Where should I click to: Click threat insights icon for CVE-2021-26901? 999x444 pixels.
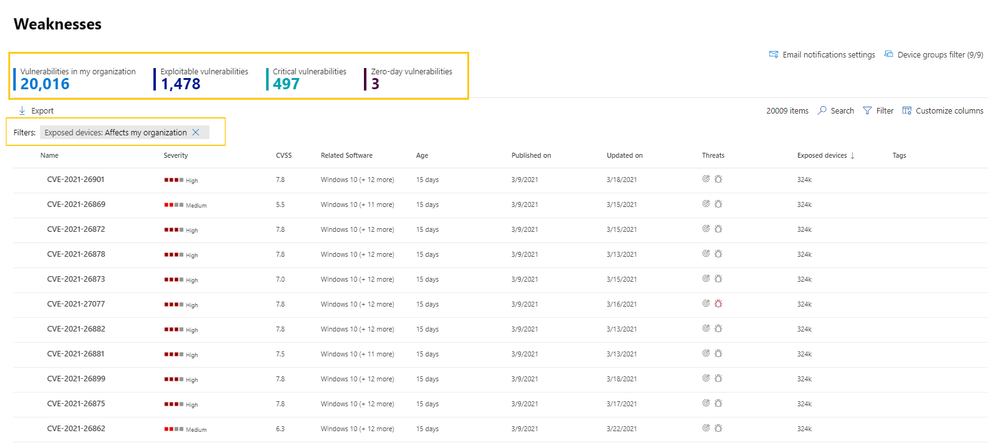[706, 180]
